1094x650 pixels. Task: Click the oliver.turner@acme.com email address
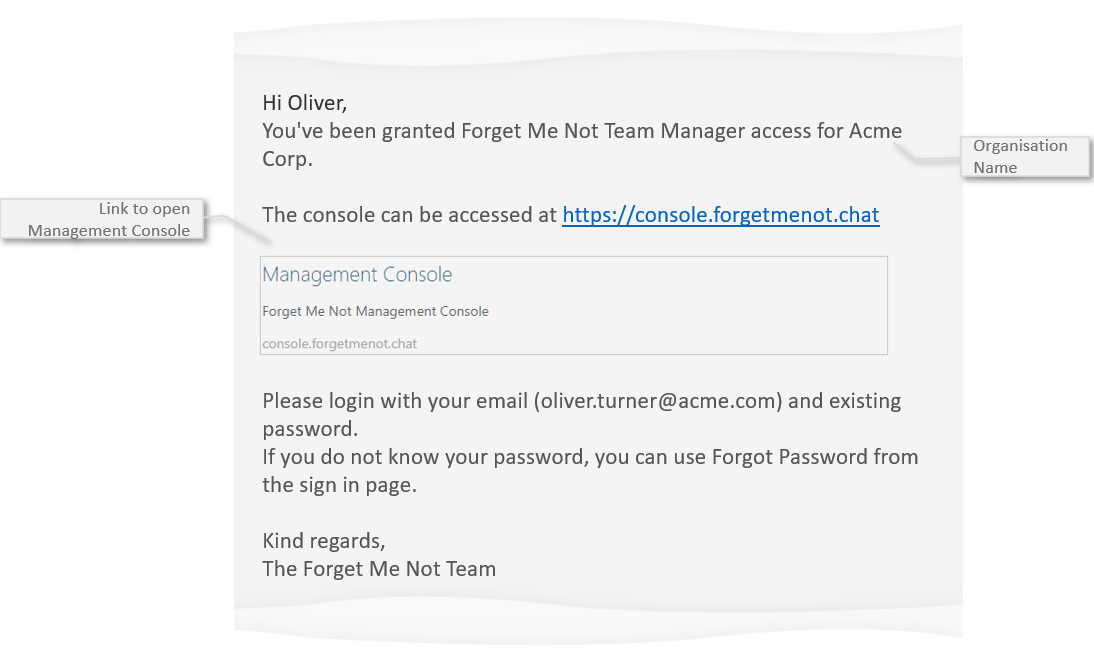point(659,401)
